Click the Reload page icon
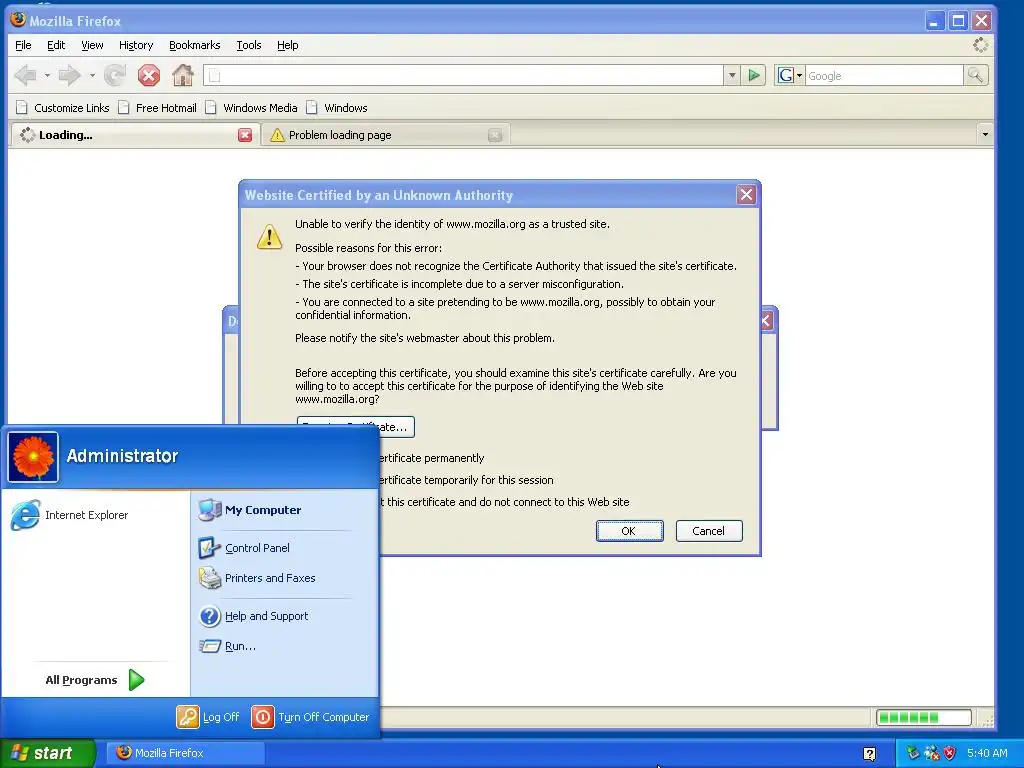 pyautogui.click(x=115, y=76)
